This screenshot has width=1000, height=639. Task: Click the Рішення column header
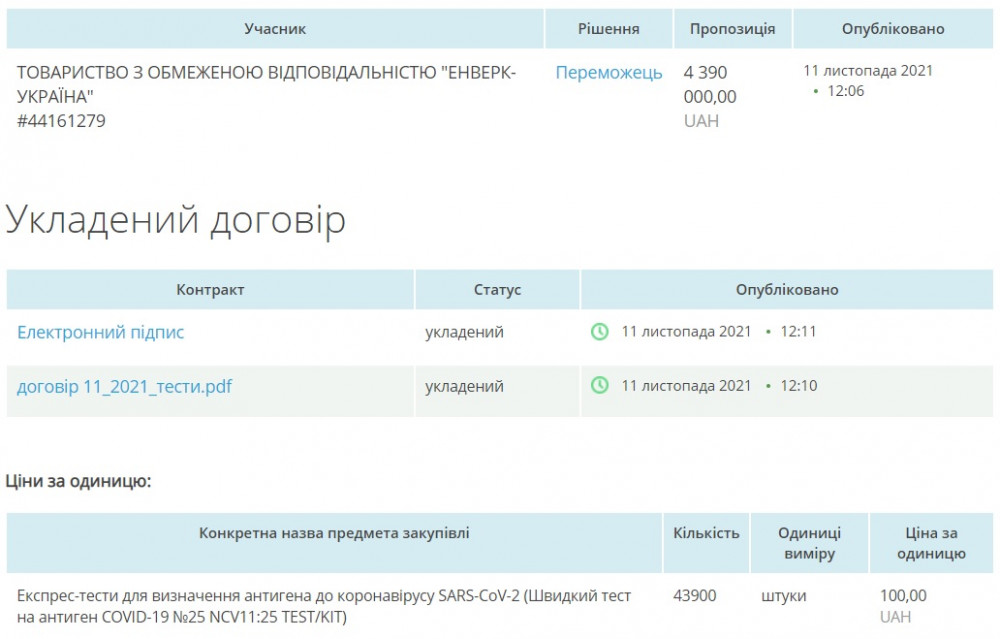pyautogui.click(x=608, y=29)
